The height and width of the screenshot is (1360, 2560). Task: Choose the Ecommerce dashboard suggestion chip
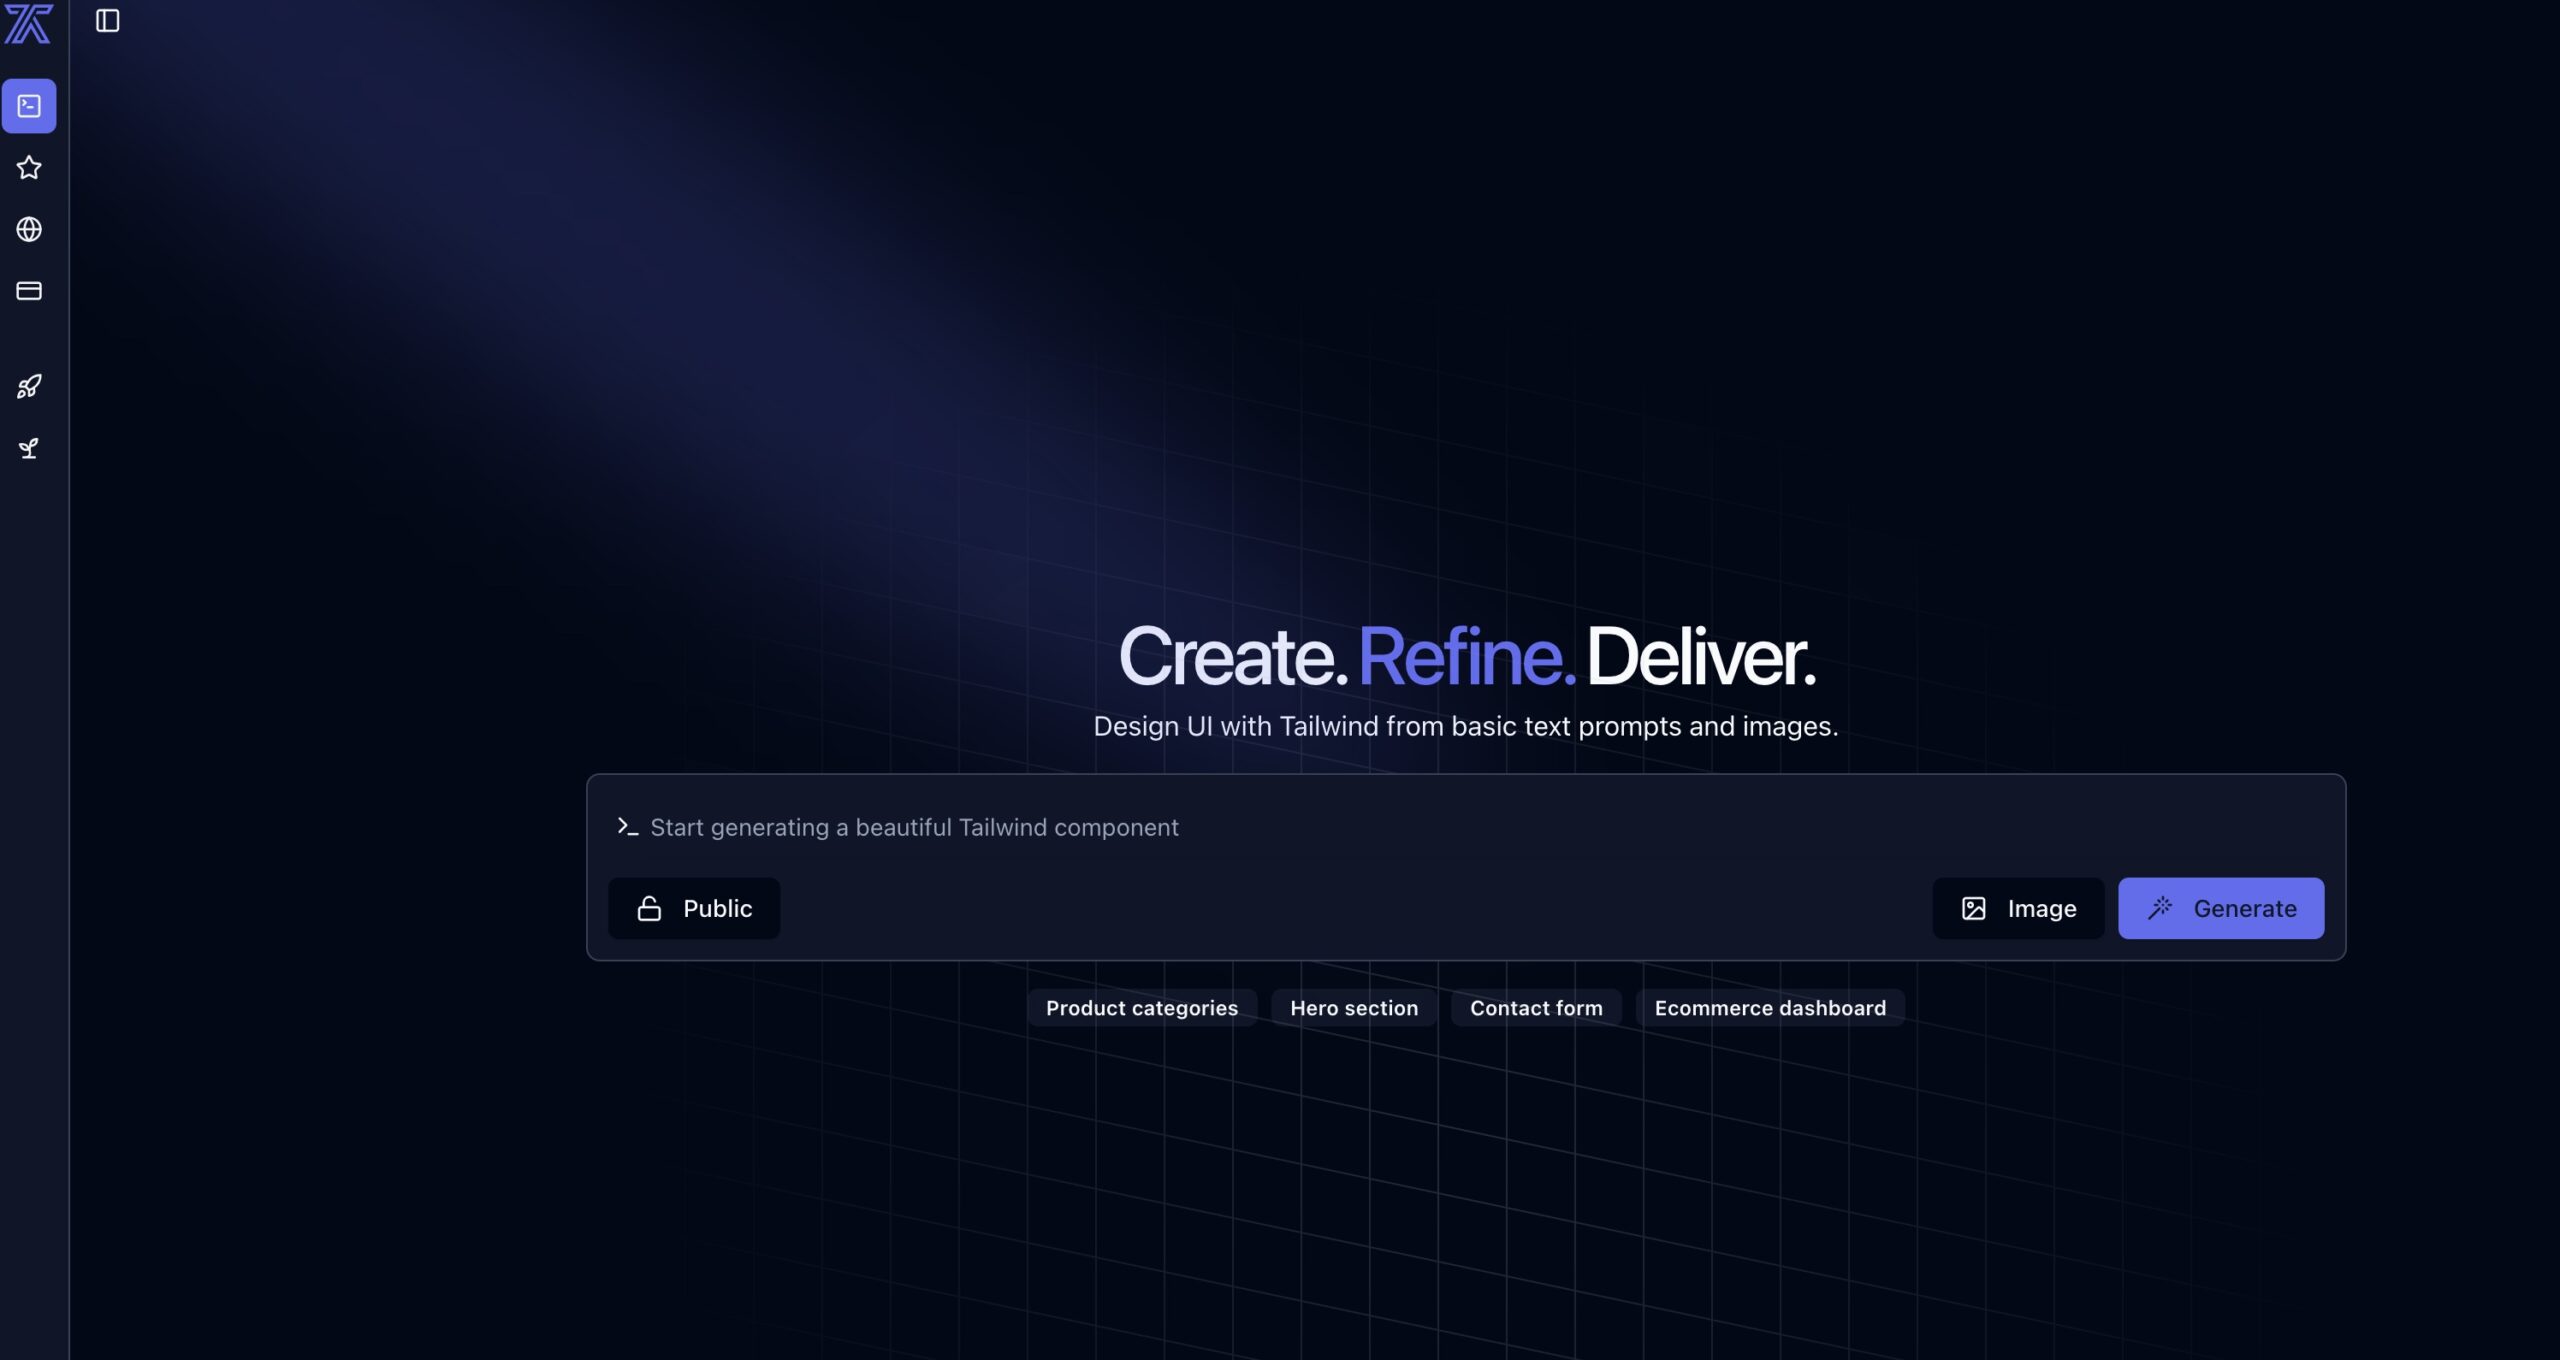pyautogui.click(x=1769, y=1008)
